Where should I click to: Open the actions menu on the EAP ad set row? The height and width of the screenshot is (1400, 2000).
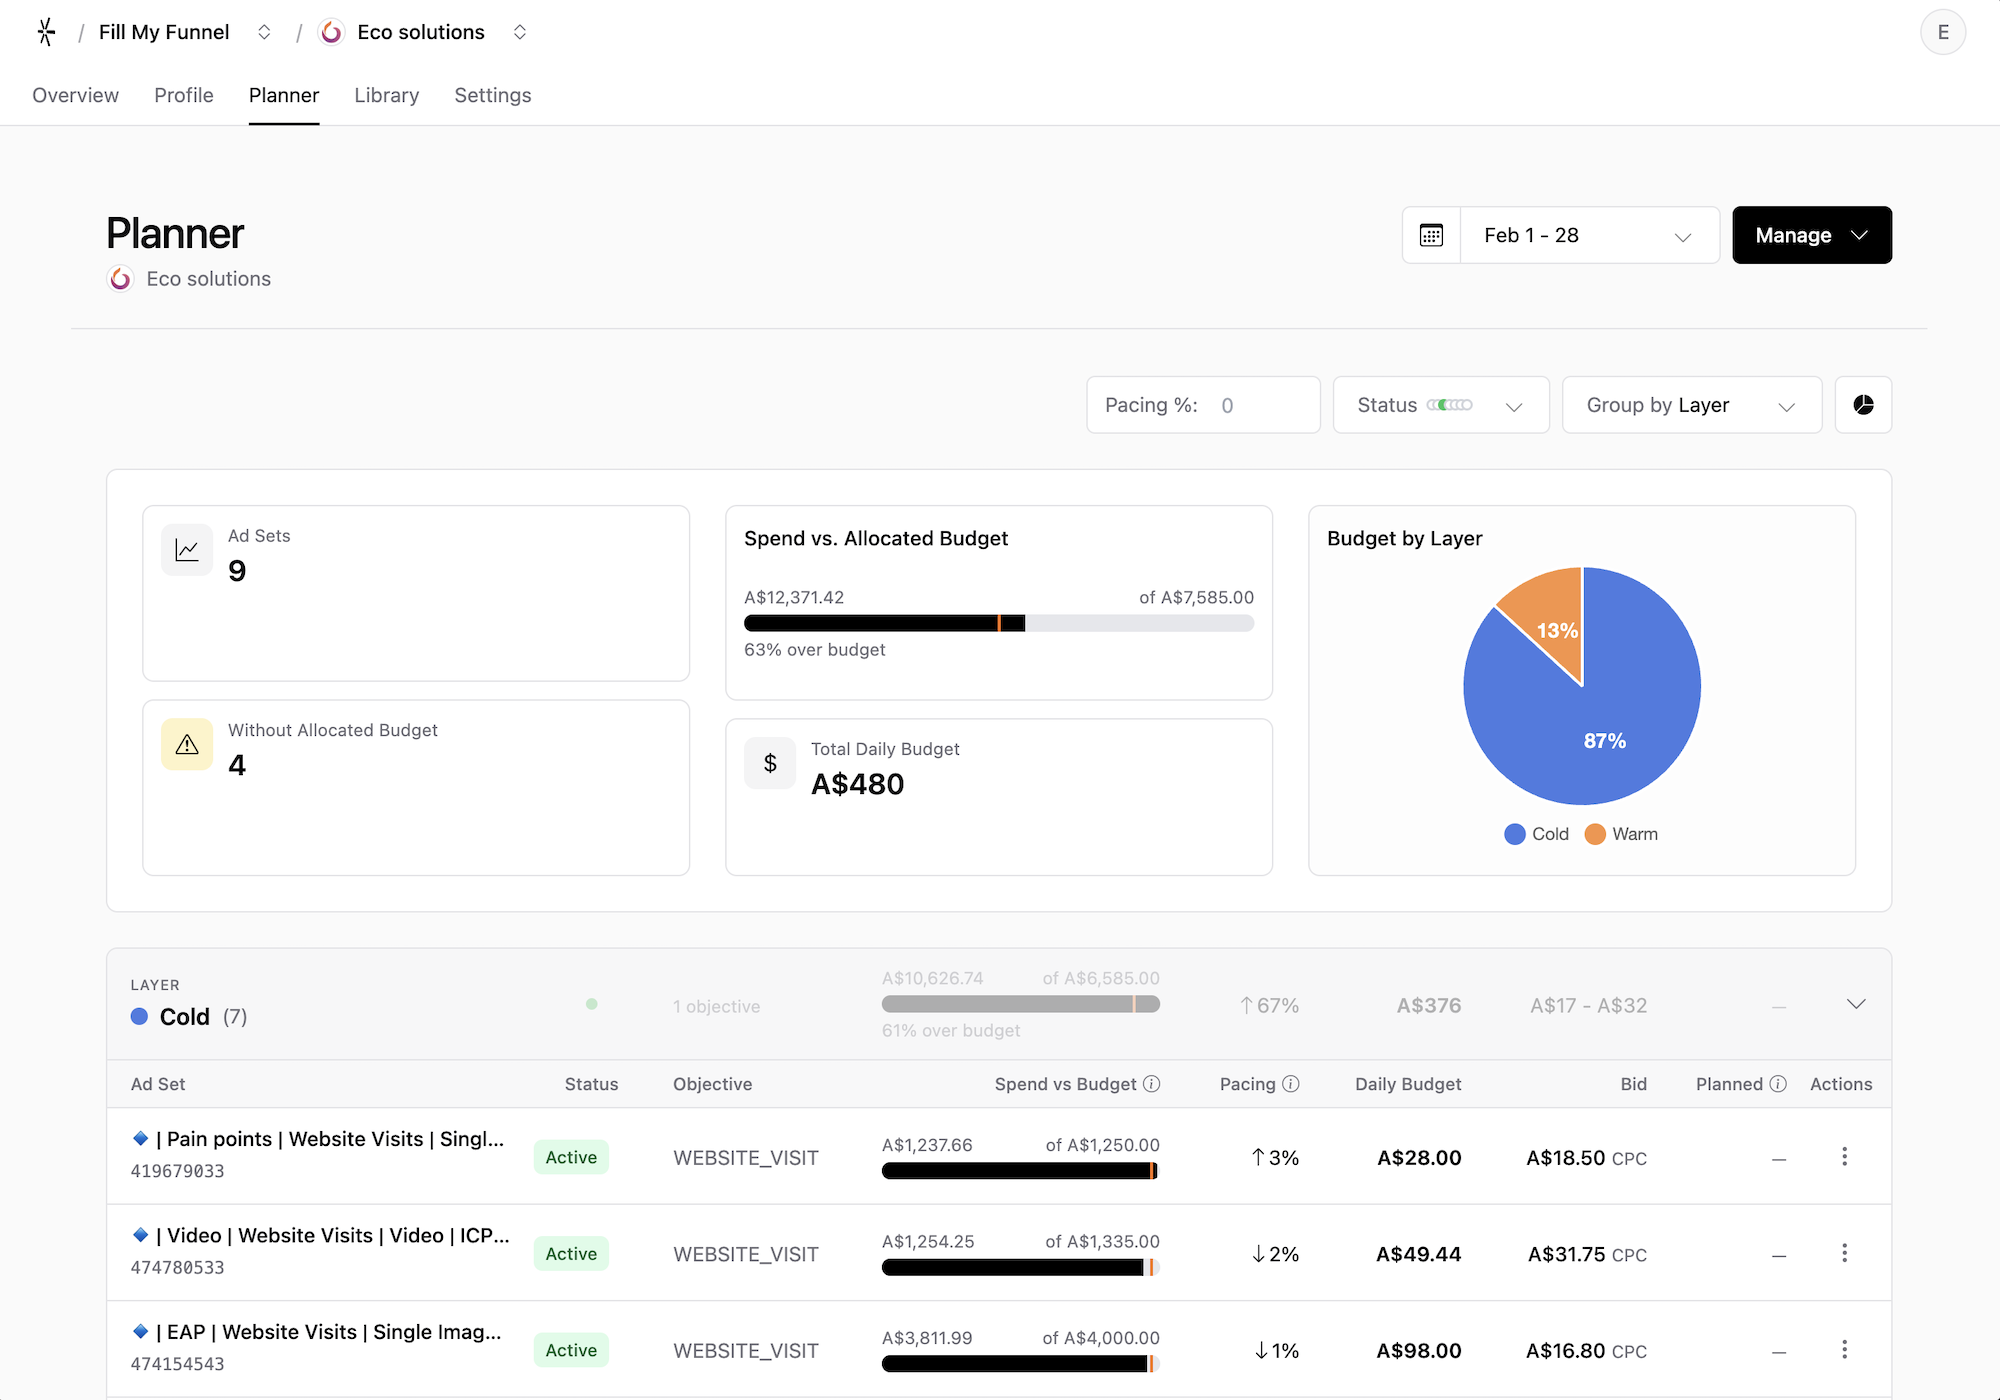pos(1845,1348)
